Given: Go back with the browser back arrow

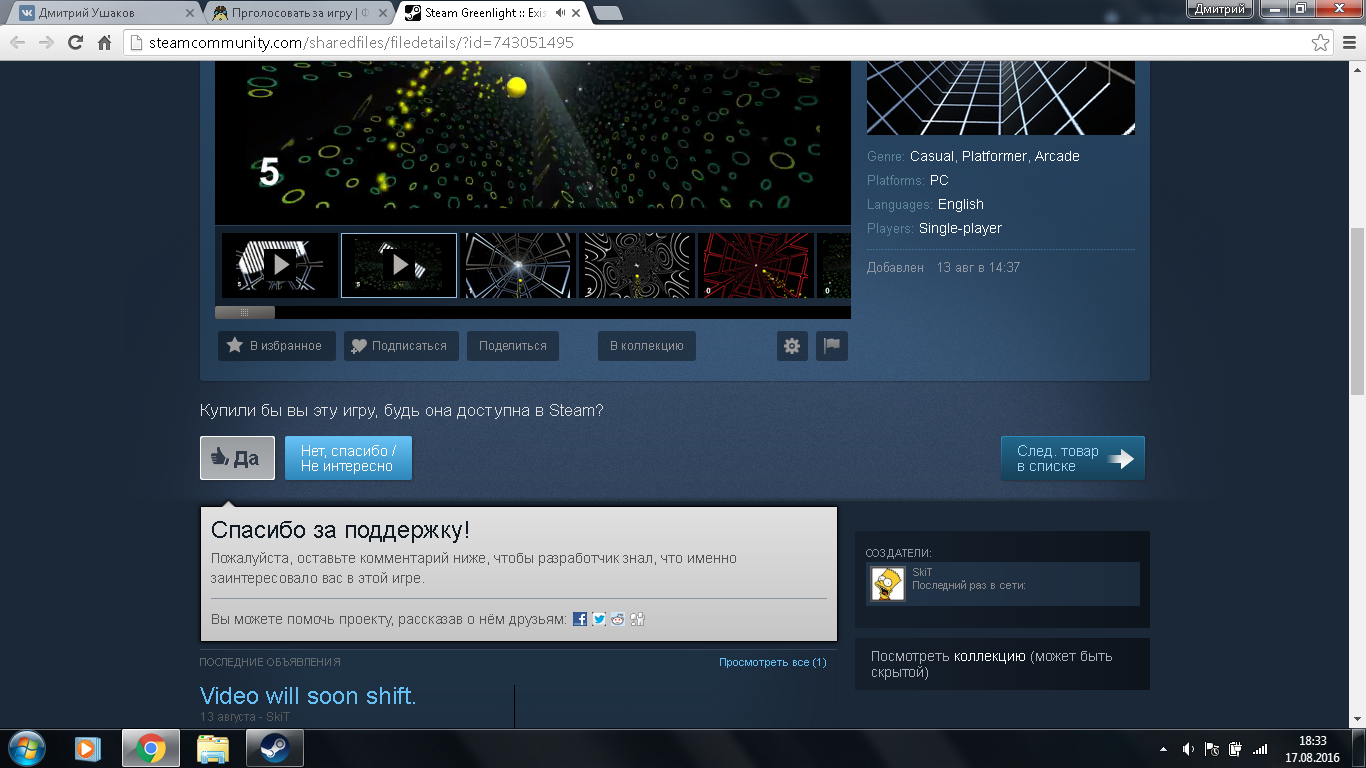Looking at the screenshot, I should click(18, 43).
